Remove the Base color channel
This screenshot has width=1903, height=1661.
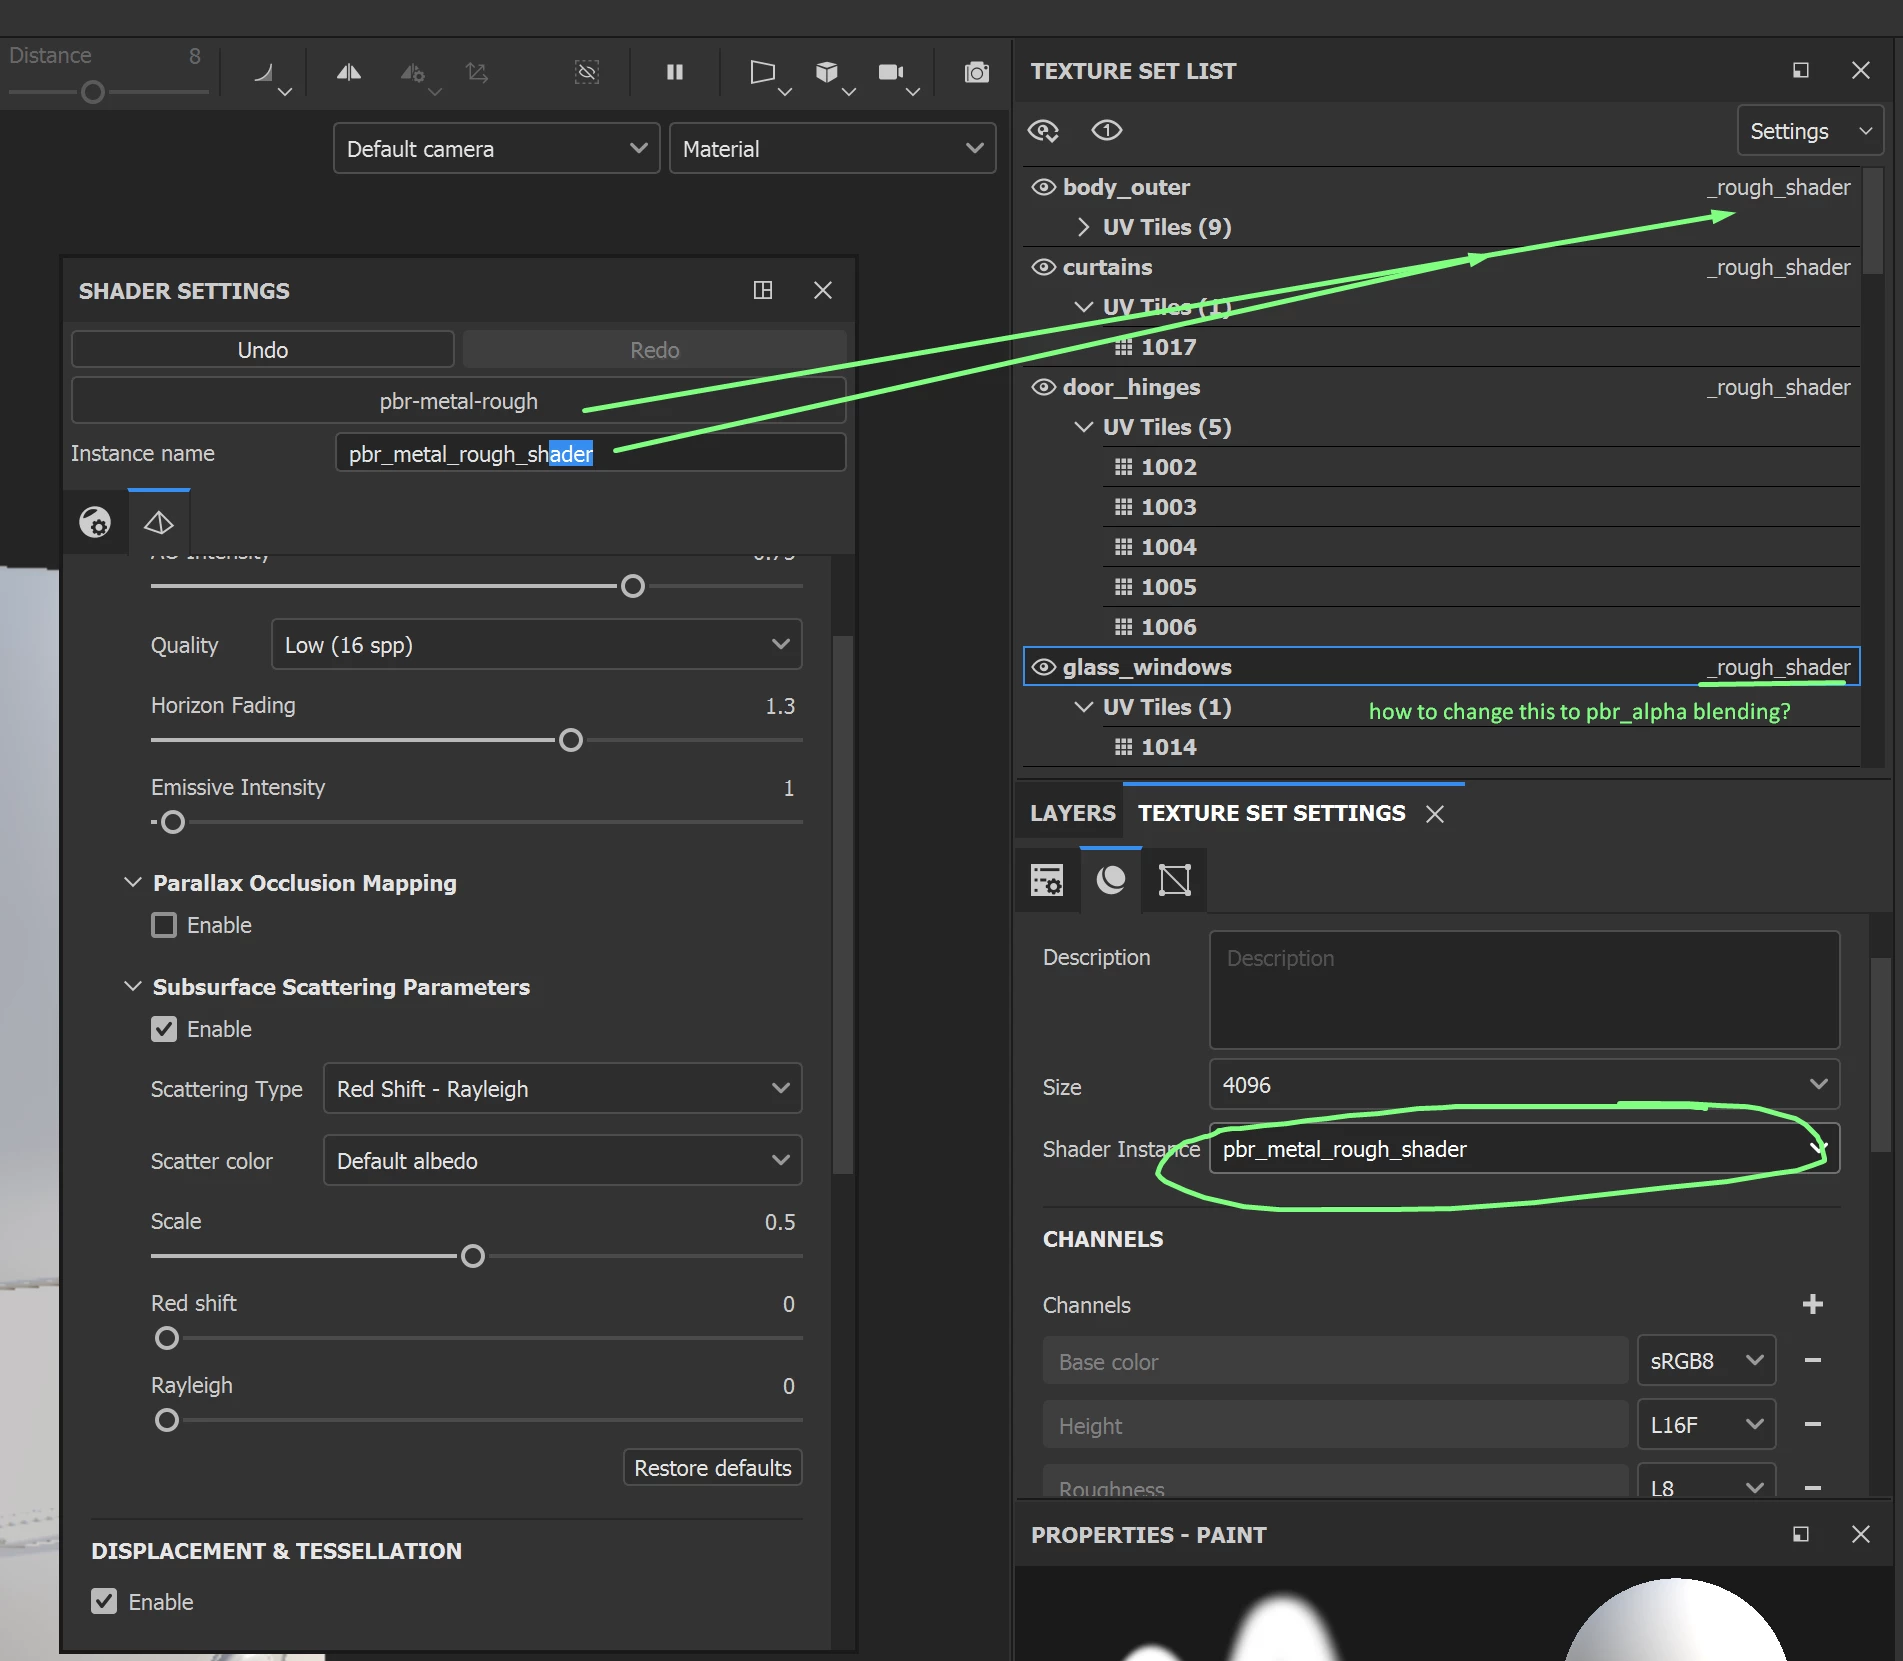pyautogui.click(x=1812, y=1360)
